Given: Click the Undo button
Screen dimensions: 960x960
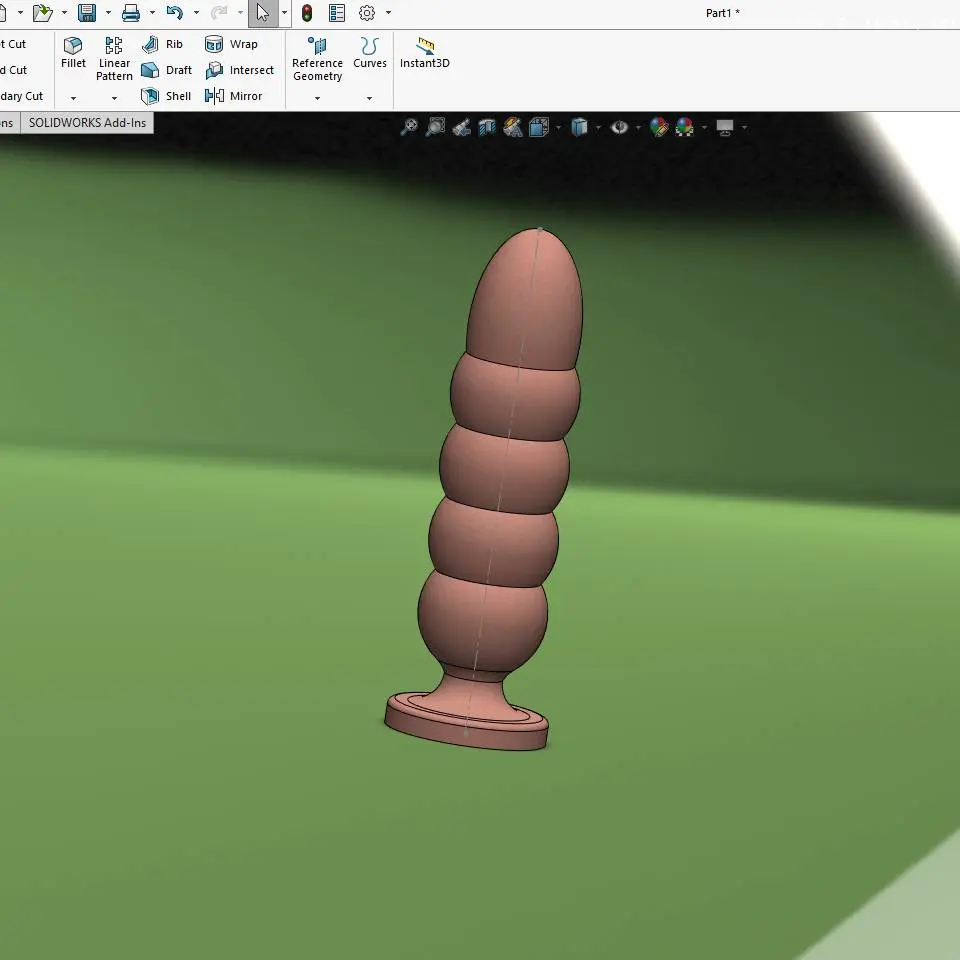Looking at the screenshot, I should point(174,13).
